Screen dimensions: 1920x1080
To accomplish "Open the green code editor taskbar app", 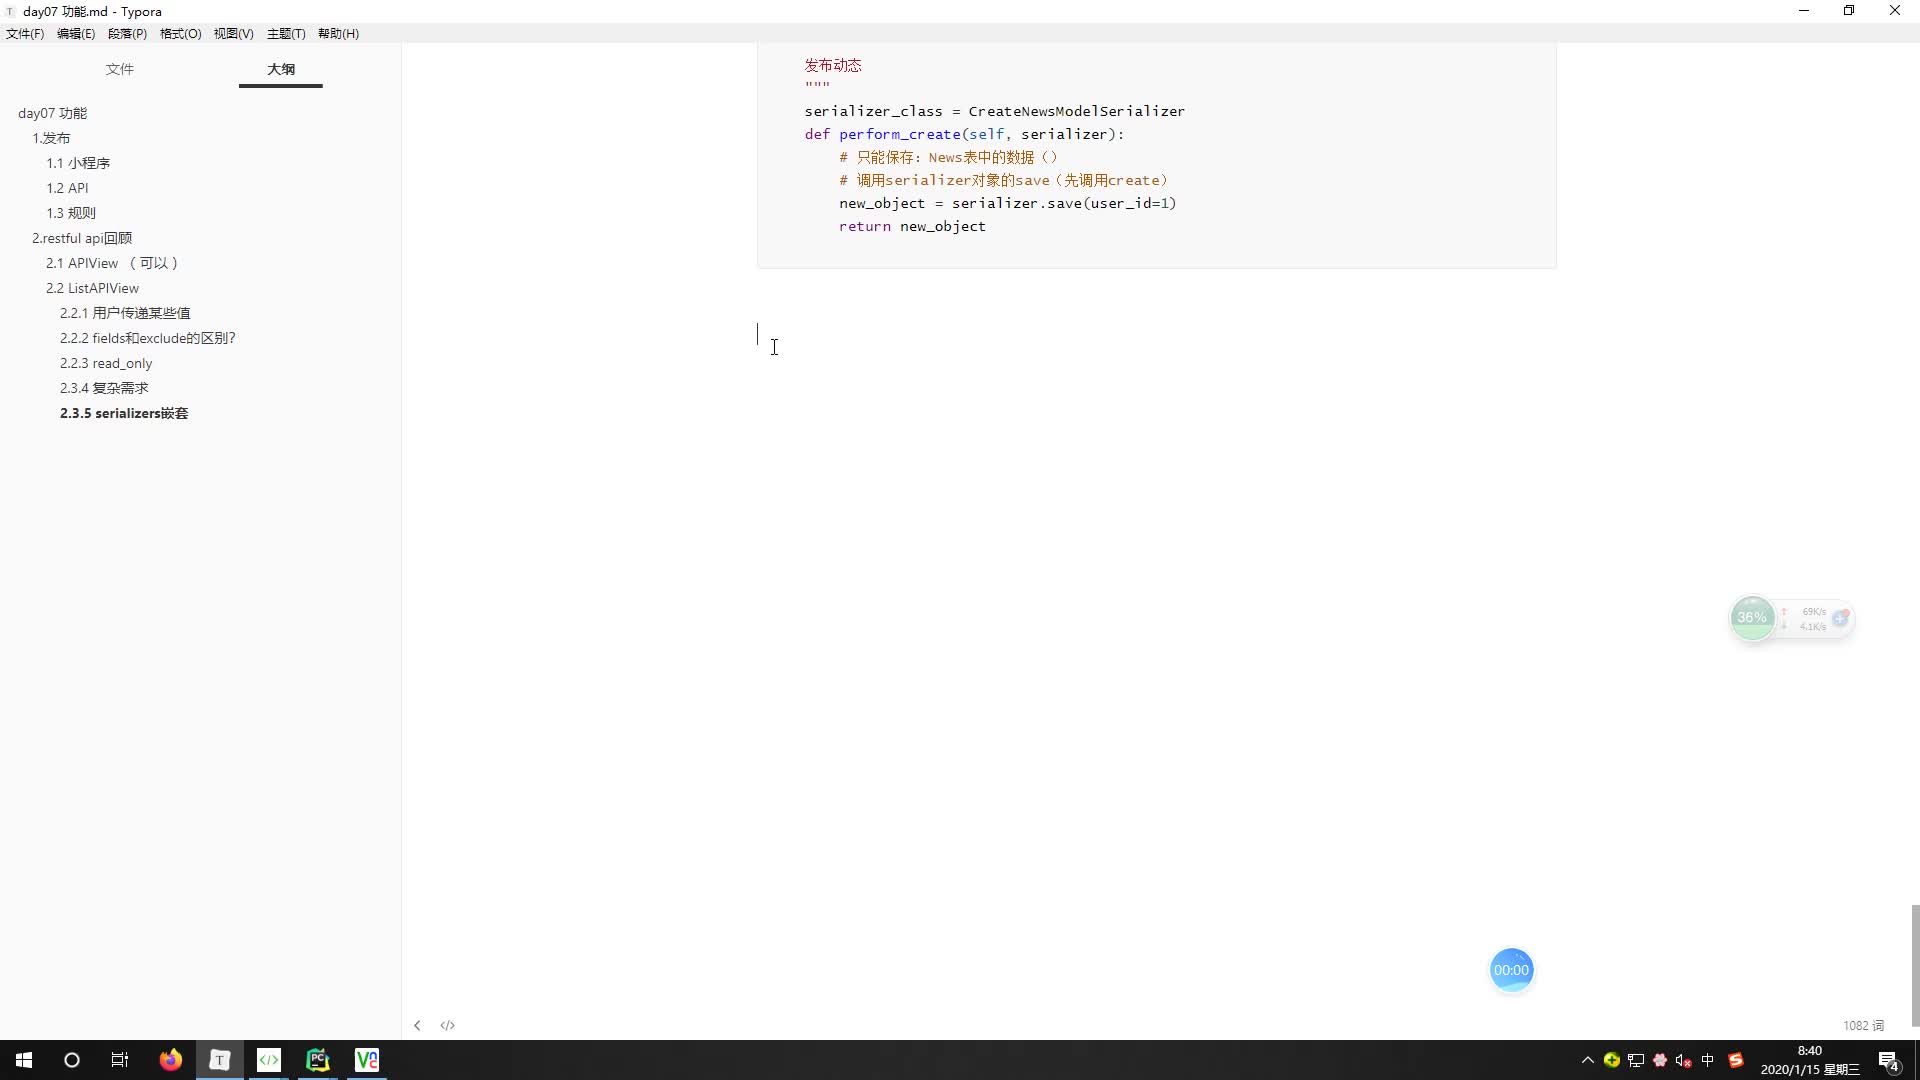I will (269, 1060).
